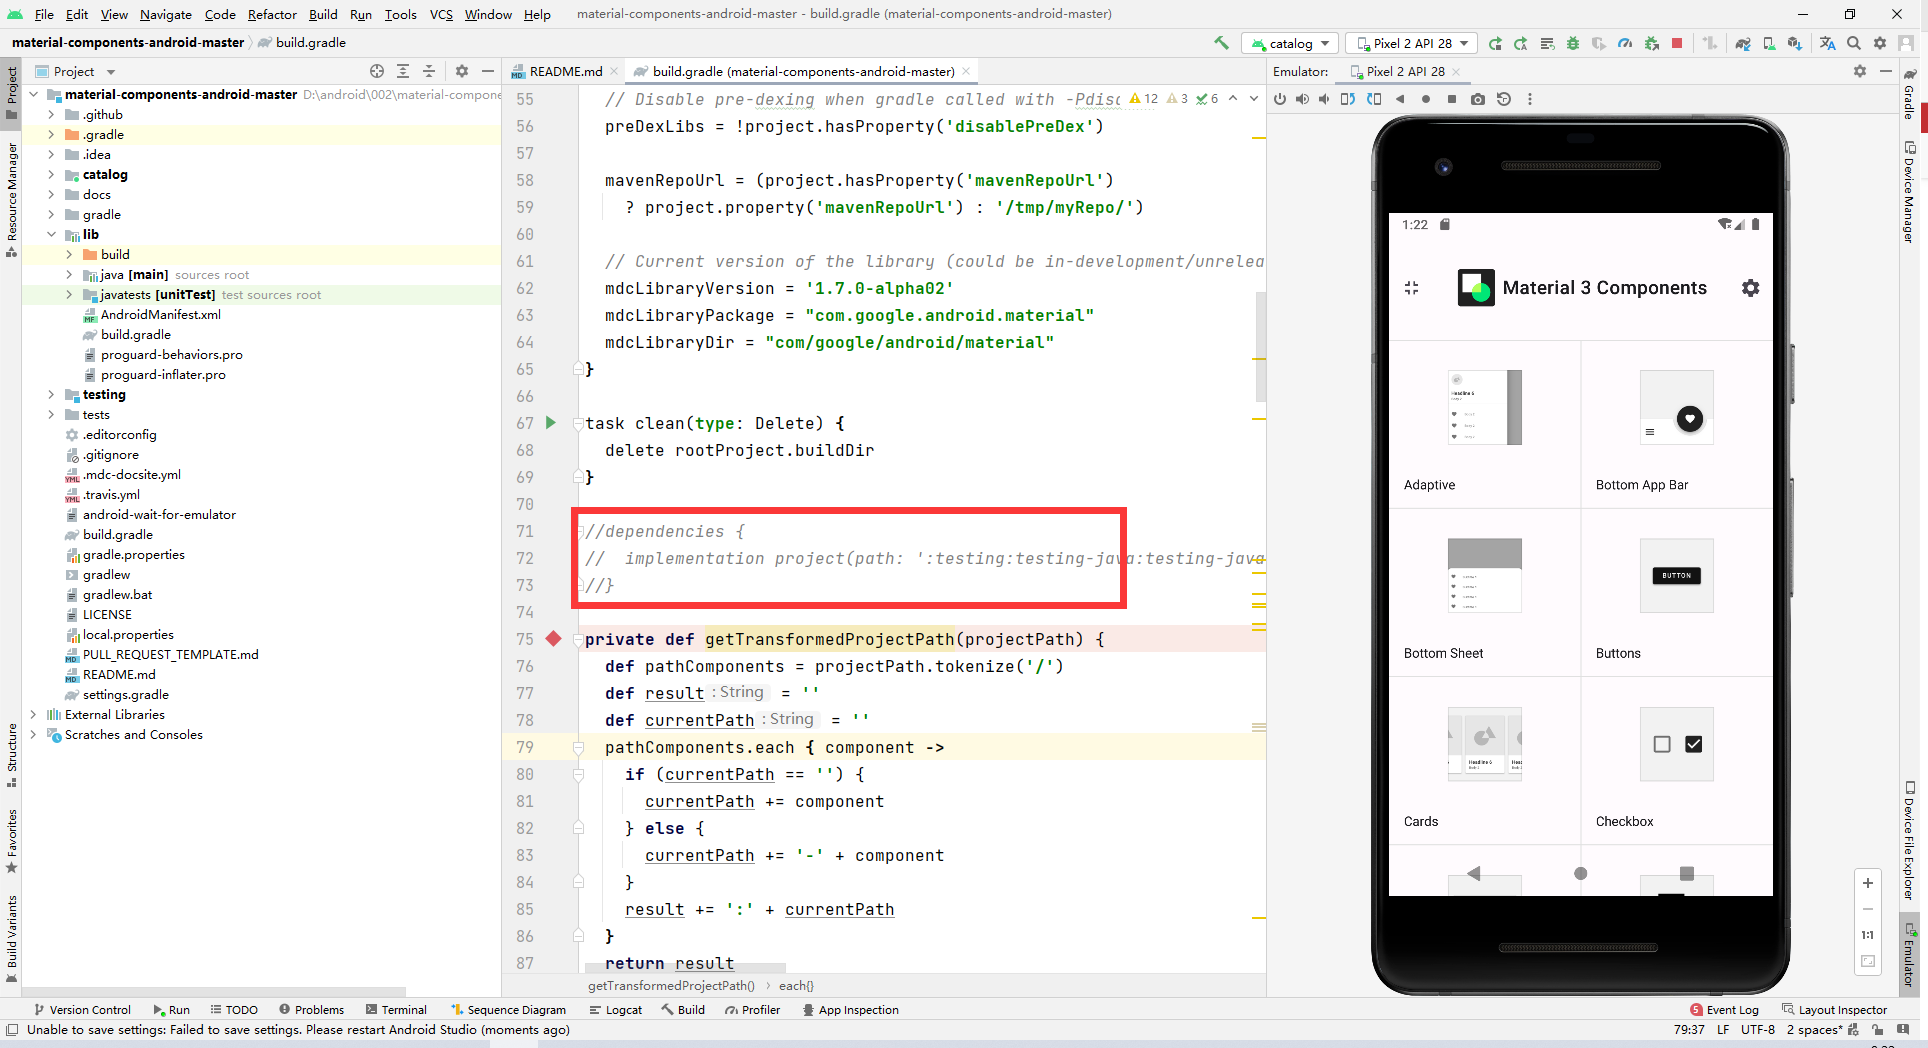The height and width of the screenshot is (1048, 1928).
Task: Open emulator snapshots icon
Action: click(x=1504, y=99)
